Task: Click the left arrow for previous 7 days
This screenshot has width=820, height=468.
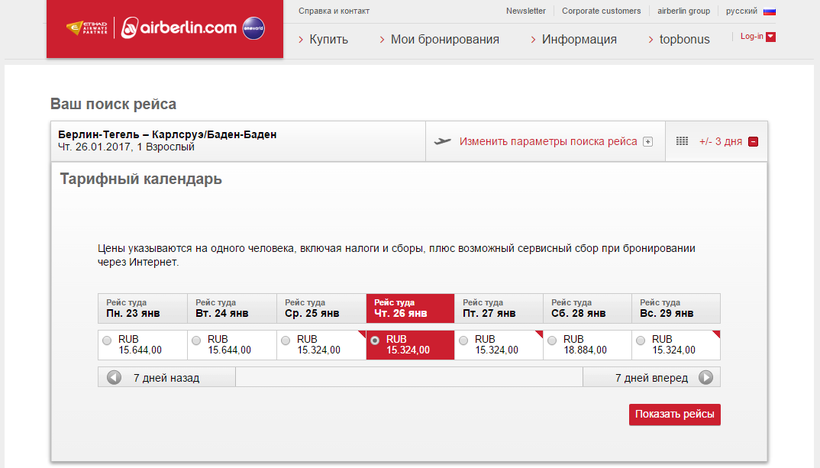Action: 114,378
